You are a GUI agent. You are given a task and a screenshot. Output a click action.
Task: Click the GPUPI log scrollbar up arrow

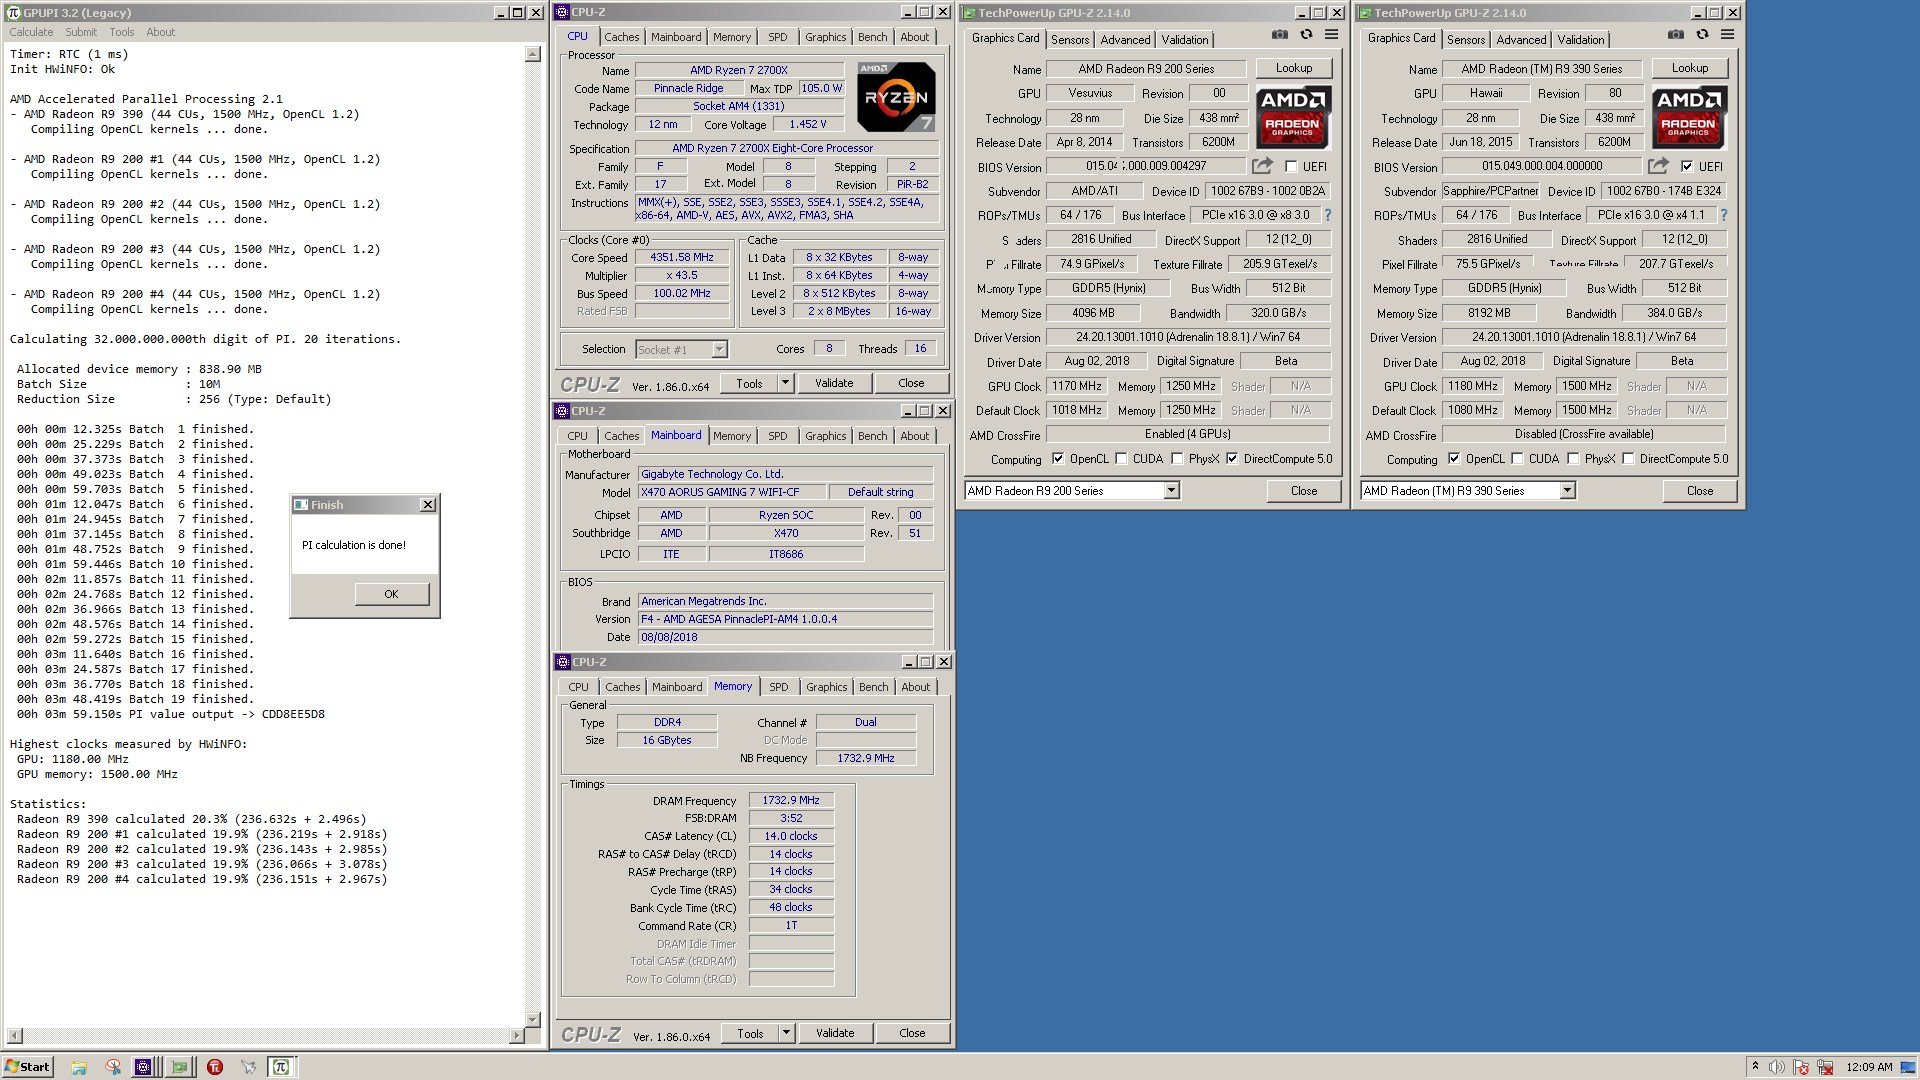tap(533, 55)
